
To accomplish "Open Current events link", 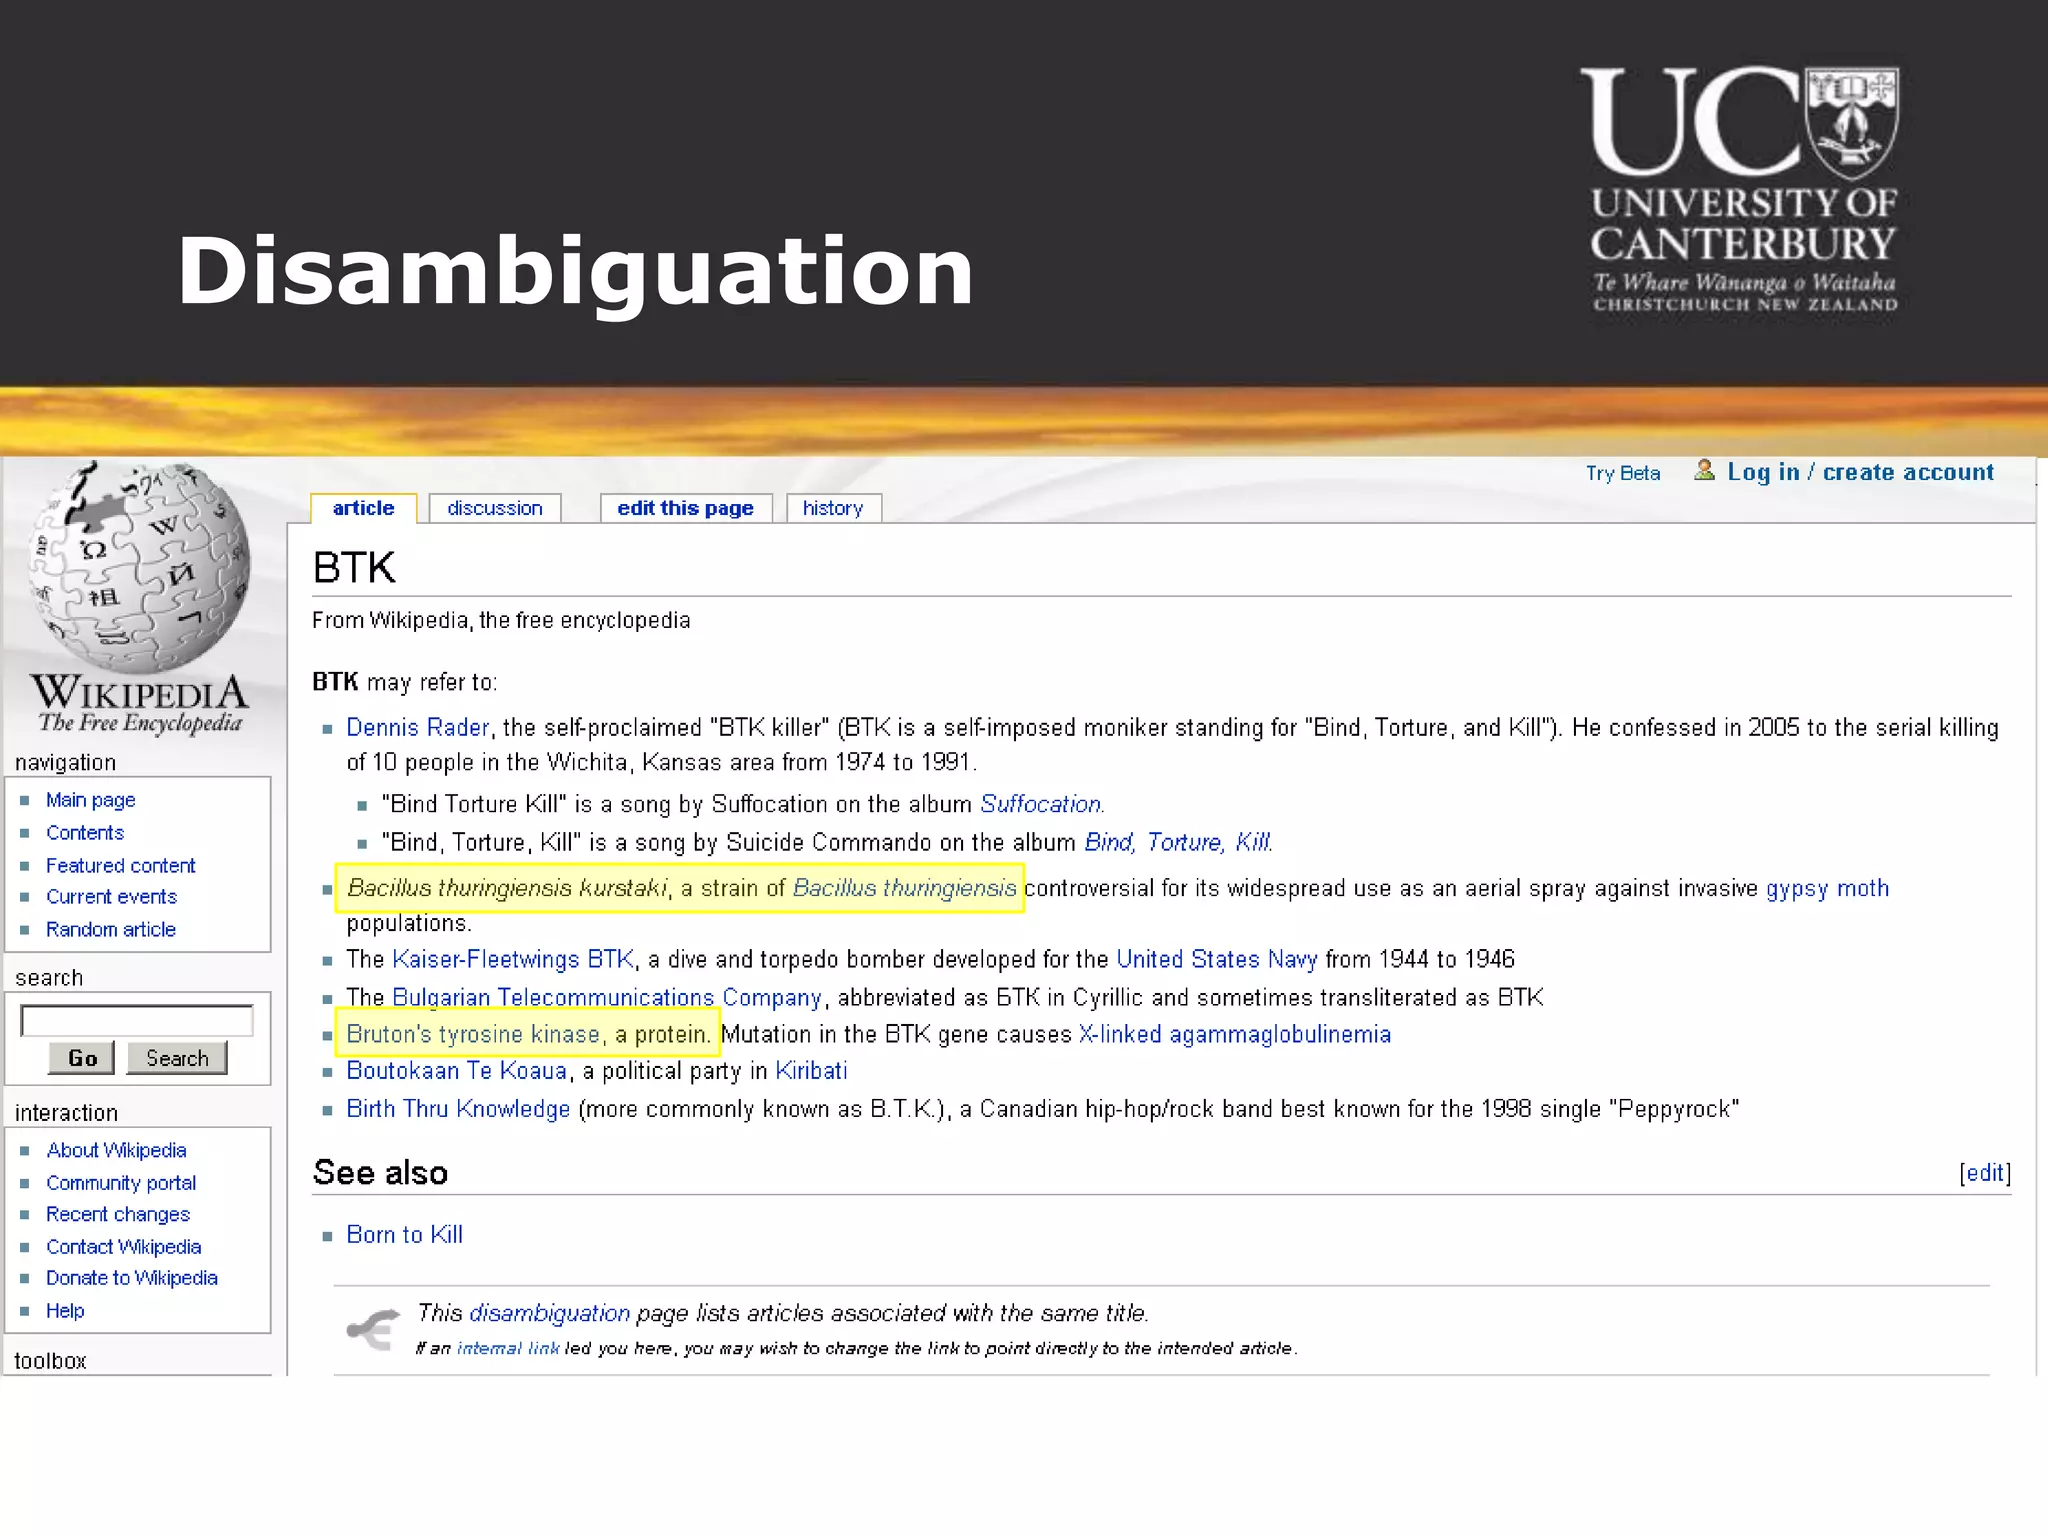I will point(111,897).
